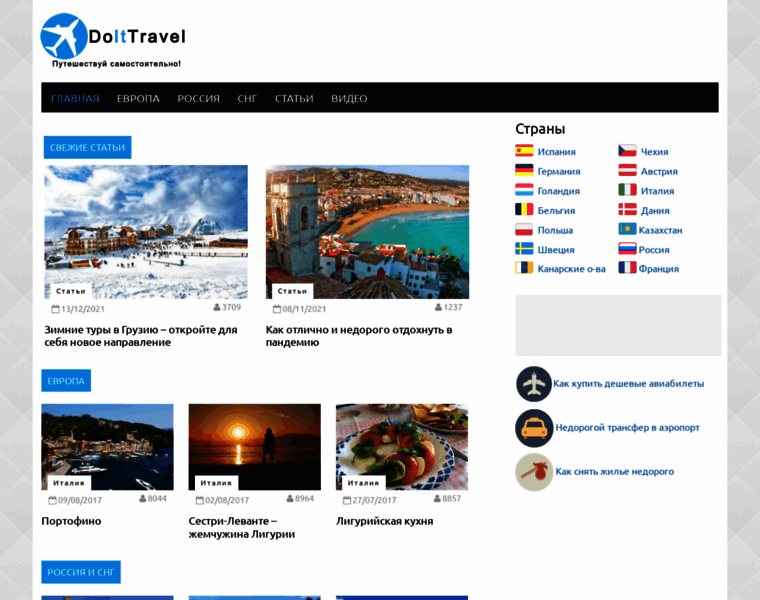
Task: Open the Канарские о-ва link
Action: (x=571, y=269)
